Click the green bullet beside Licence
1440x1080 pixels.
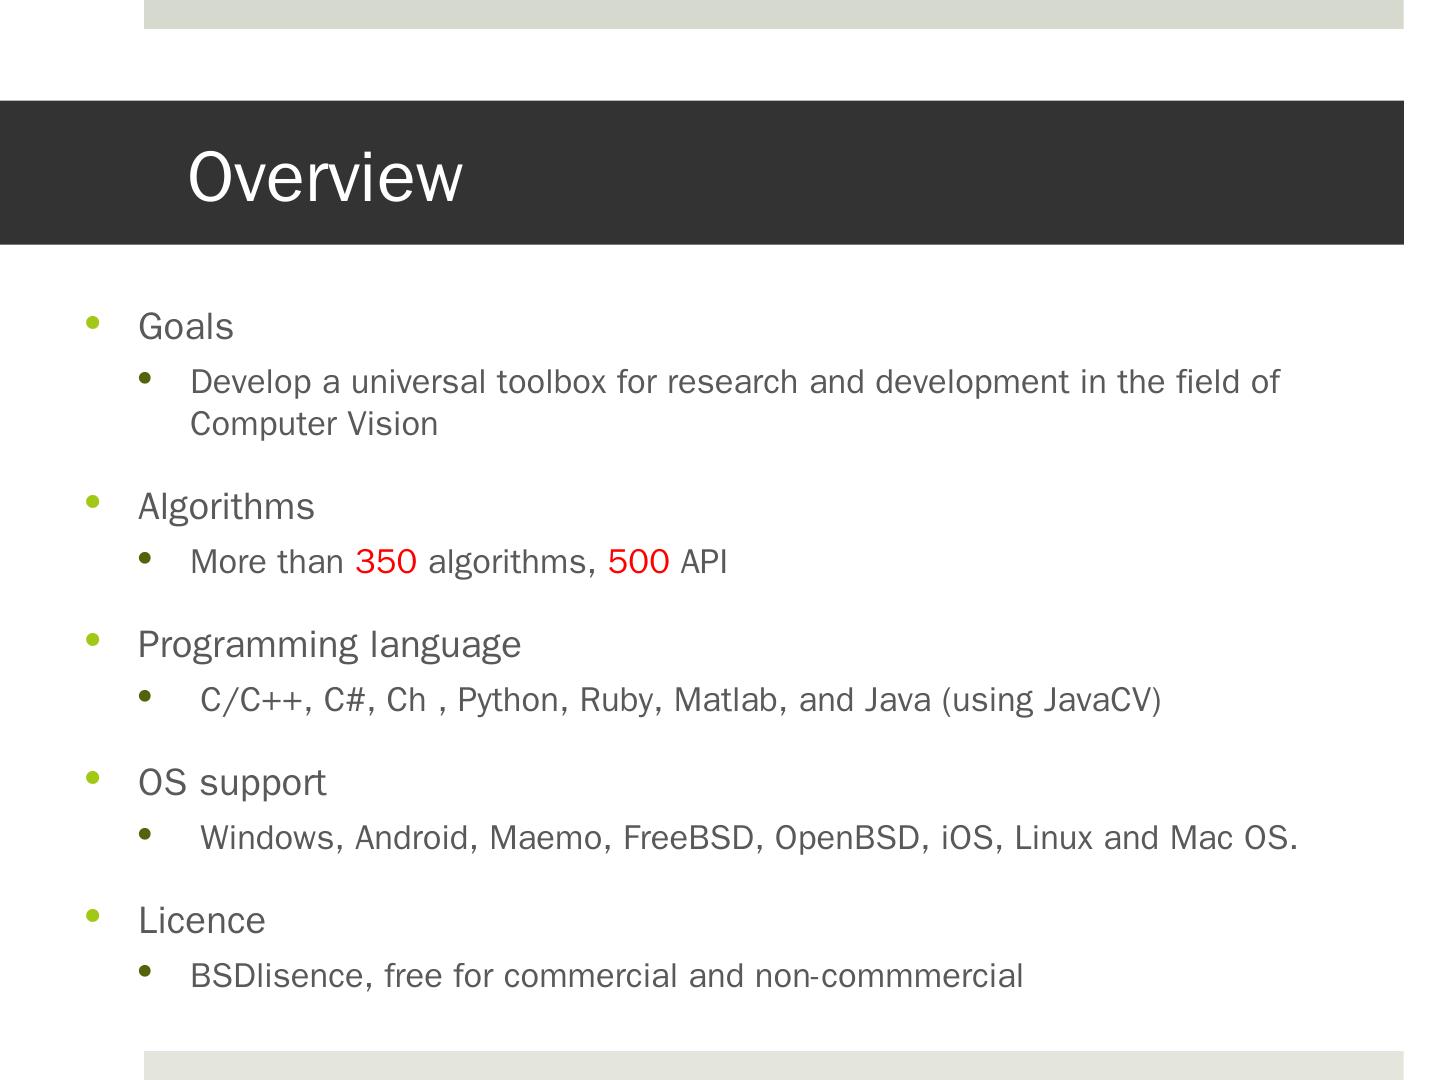click(93, 916)
